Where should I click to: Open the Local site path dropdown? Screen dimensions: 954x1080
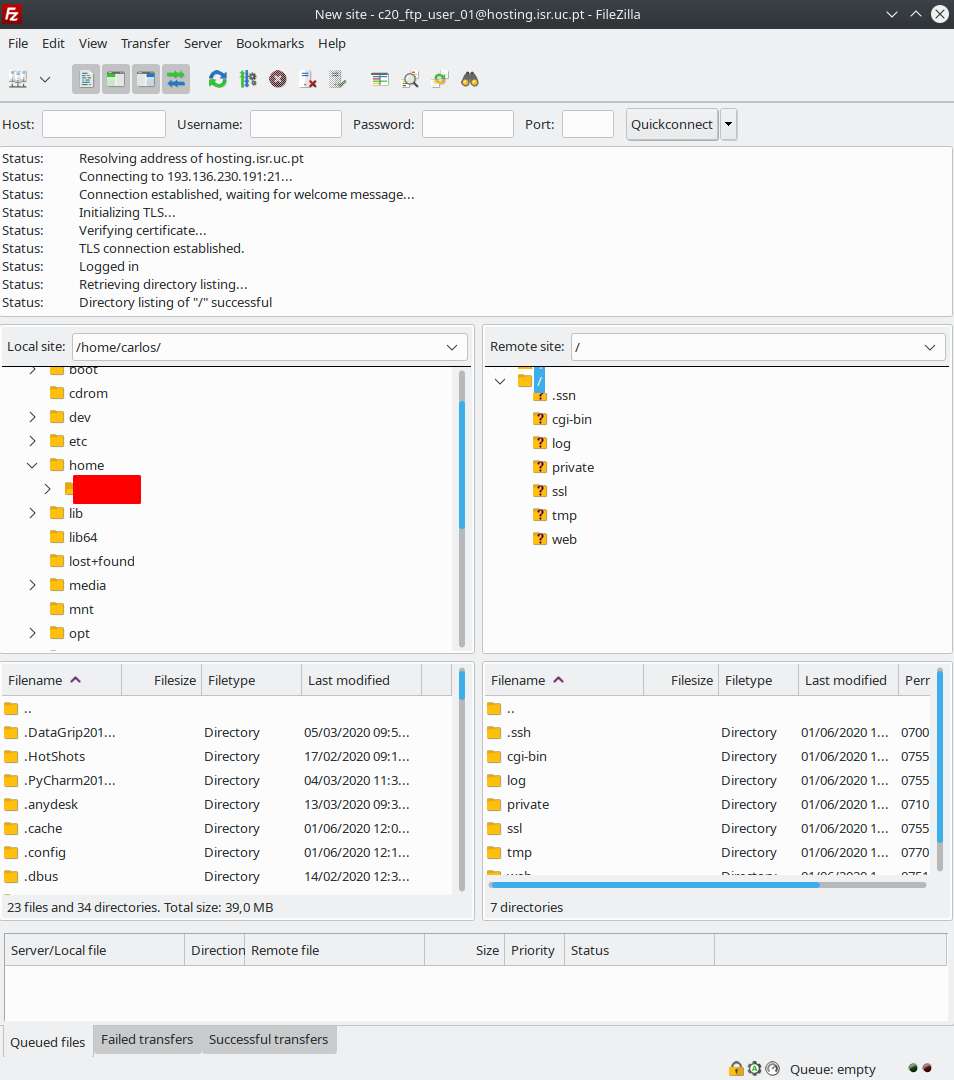point(452,347)
